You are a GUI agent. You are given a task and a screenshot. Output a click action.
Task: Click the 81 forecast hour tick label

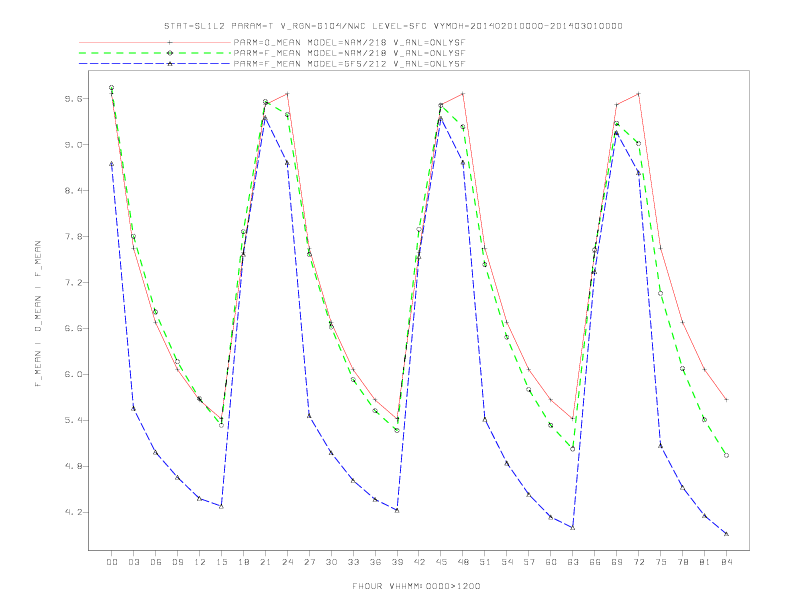pos(705,562)
